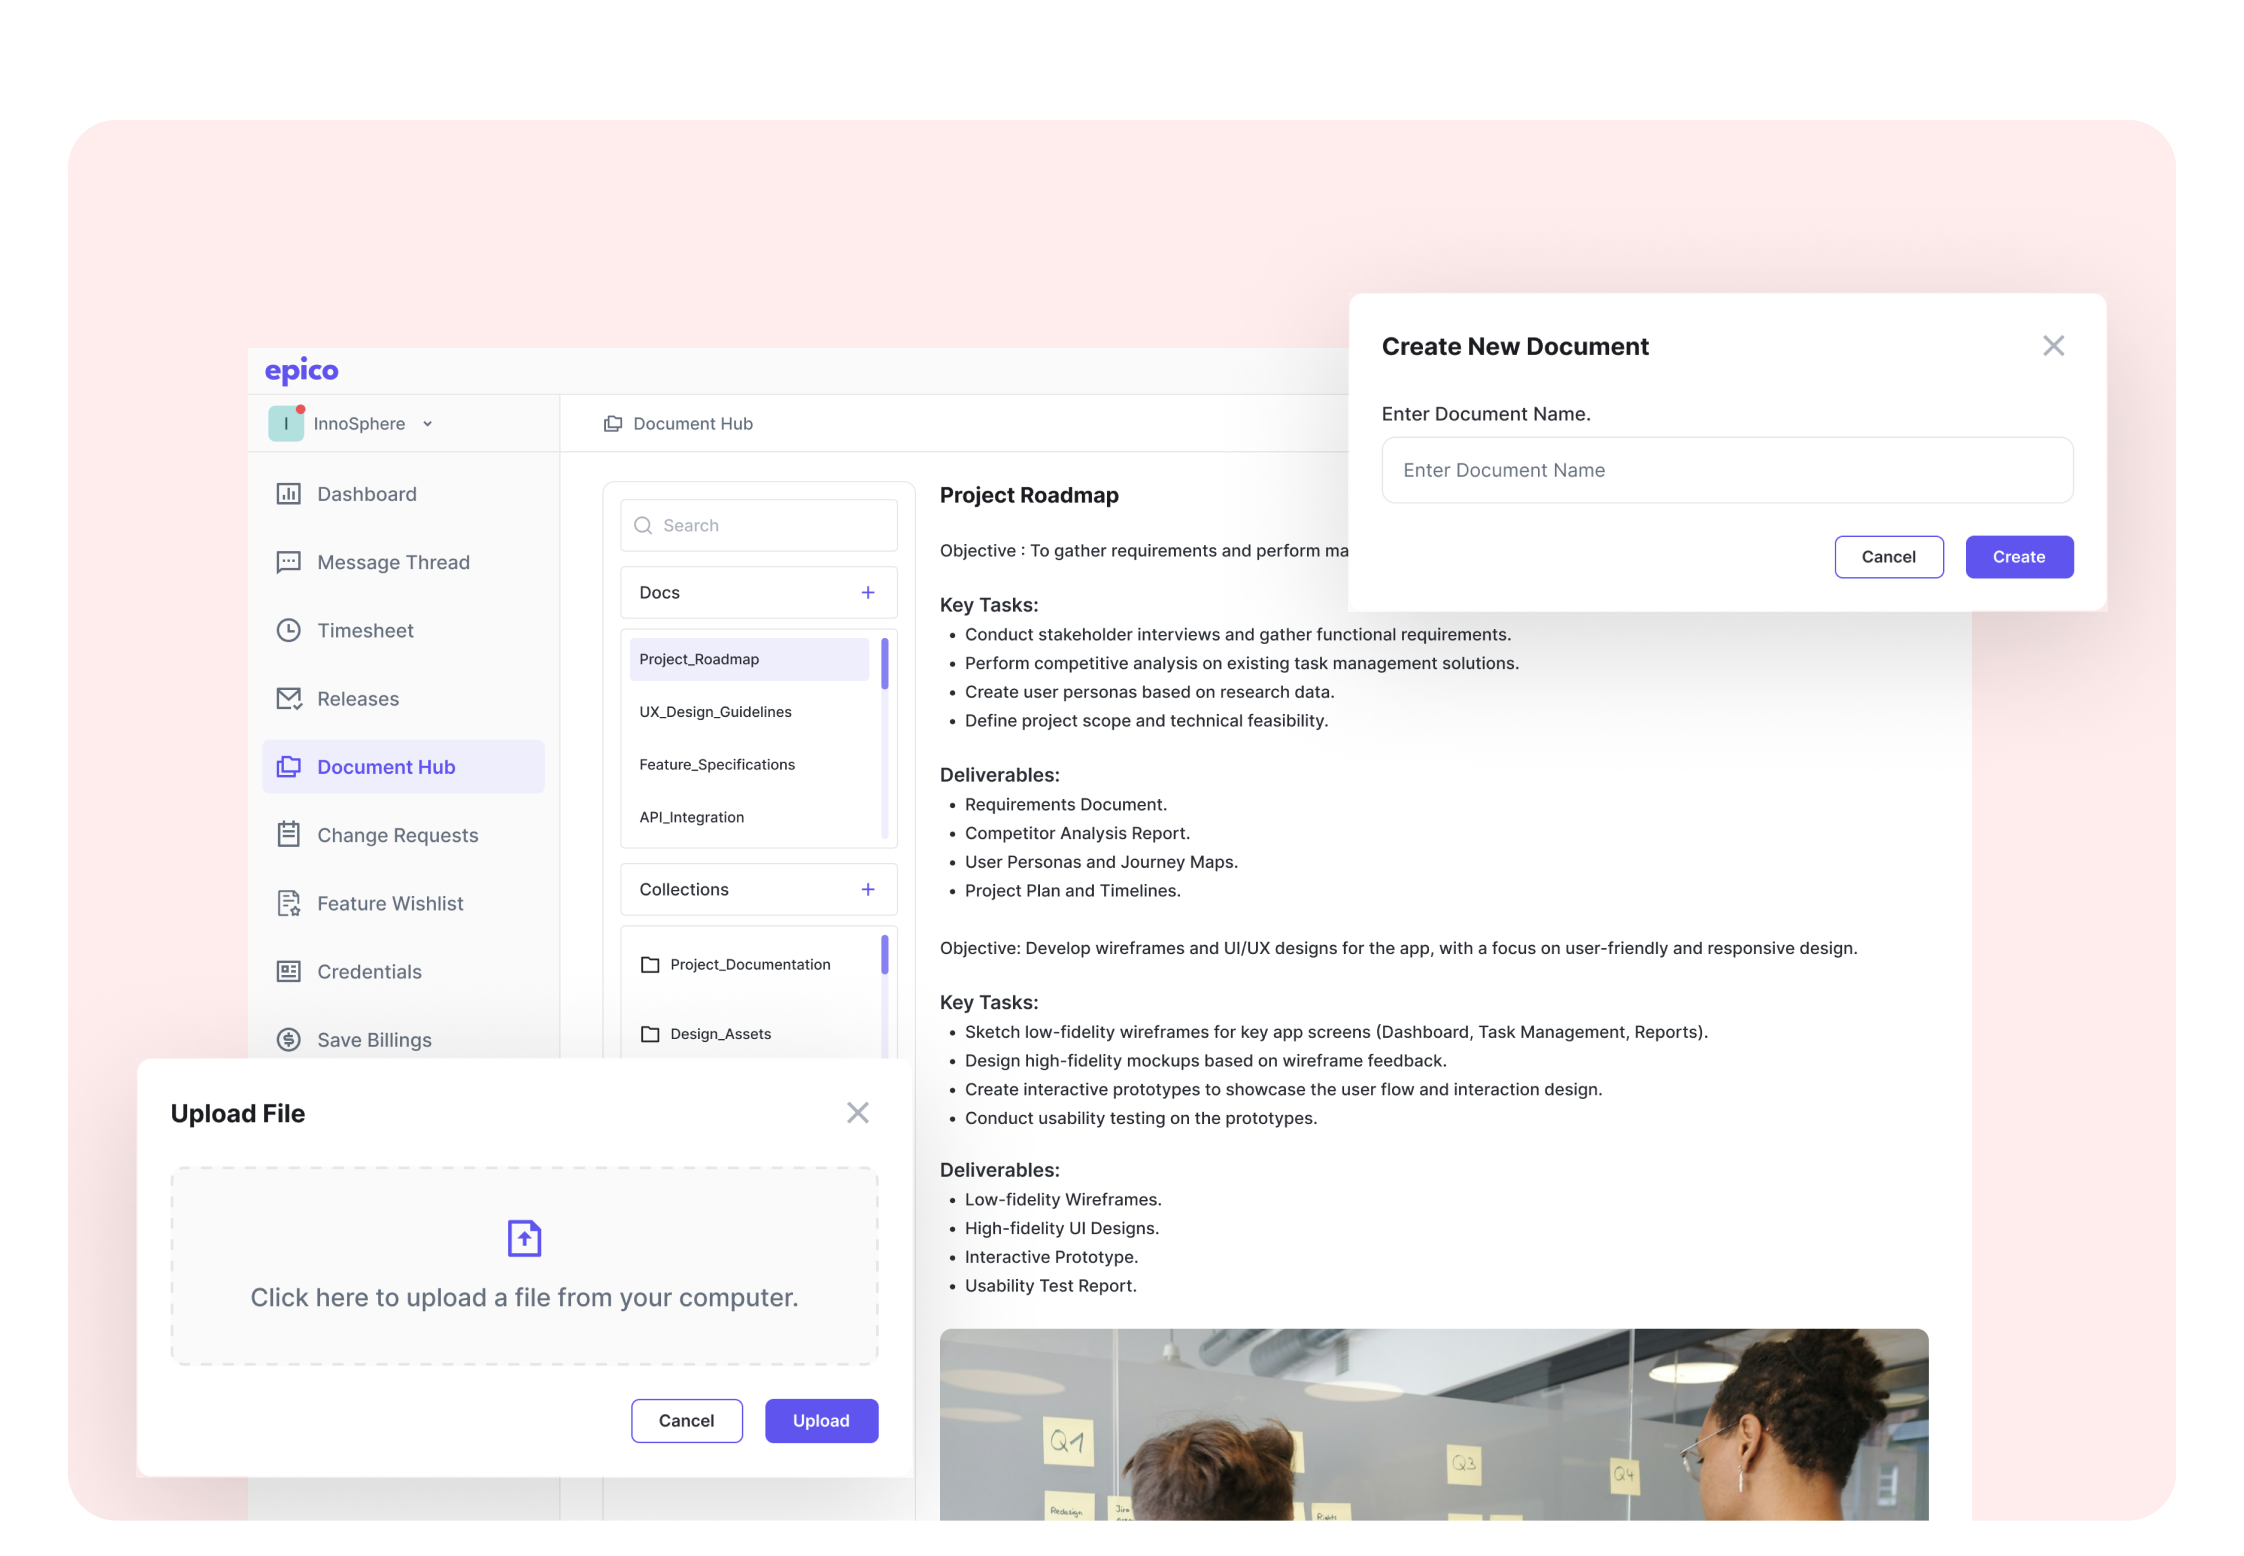The width and height of the screenshot is (2244, 1556).
Task: Click the Change Requests clipboard icon
Action: pos(289,835)
